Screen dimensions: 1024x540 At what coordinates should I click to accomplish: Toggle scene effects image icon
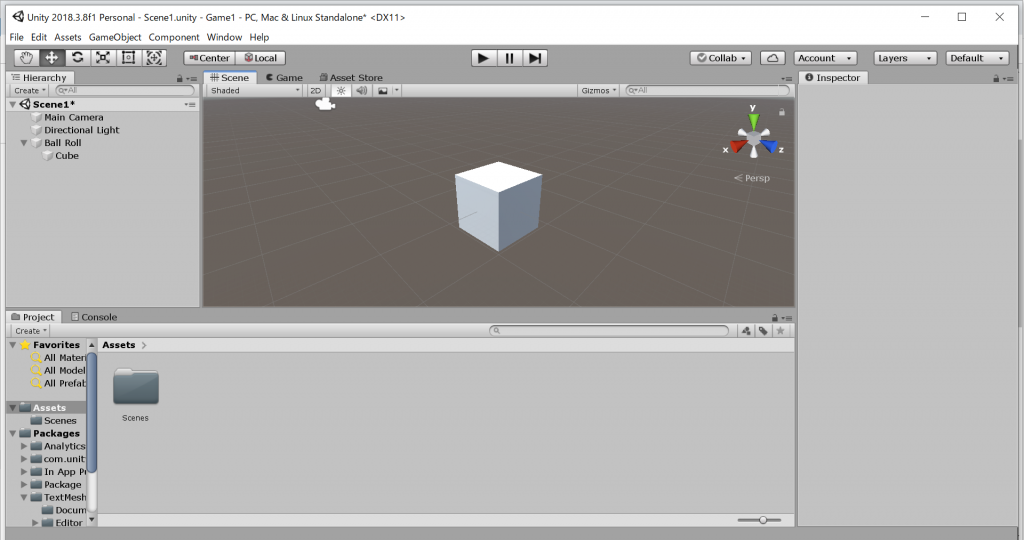pyautogui.click(x=383, y=91)
